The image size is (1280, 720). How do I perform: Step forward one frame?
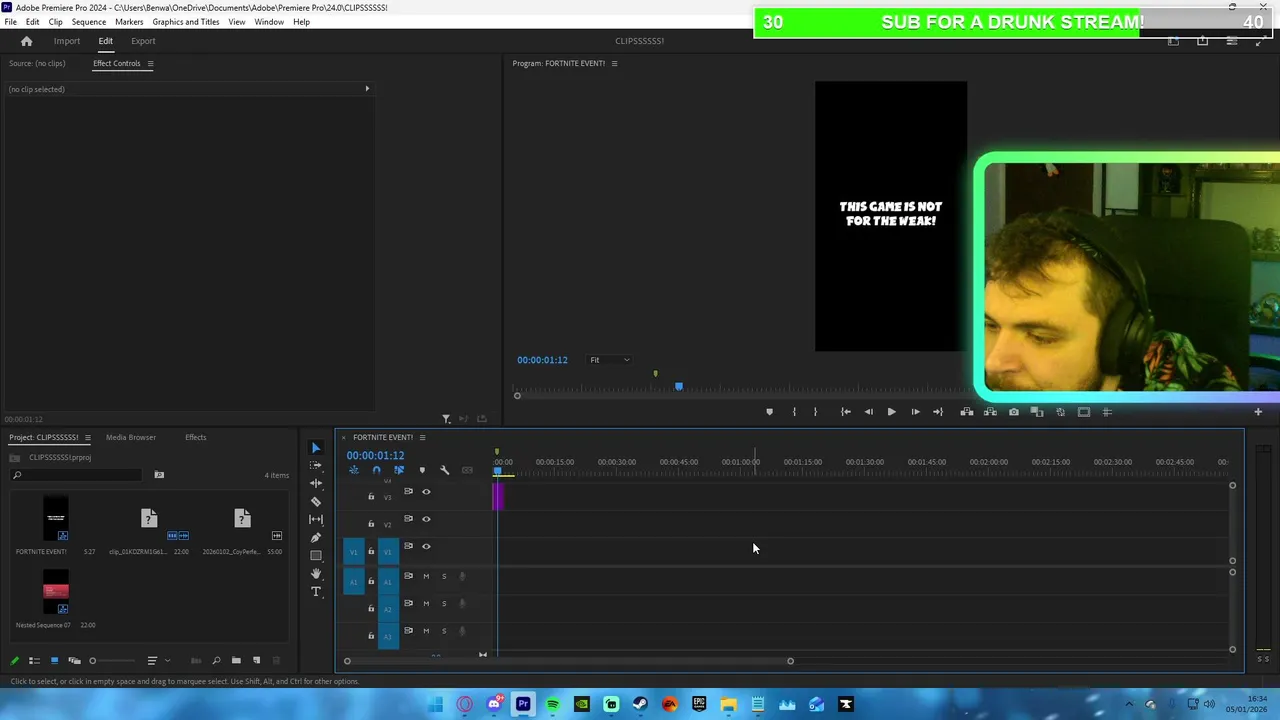(915, 412)
